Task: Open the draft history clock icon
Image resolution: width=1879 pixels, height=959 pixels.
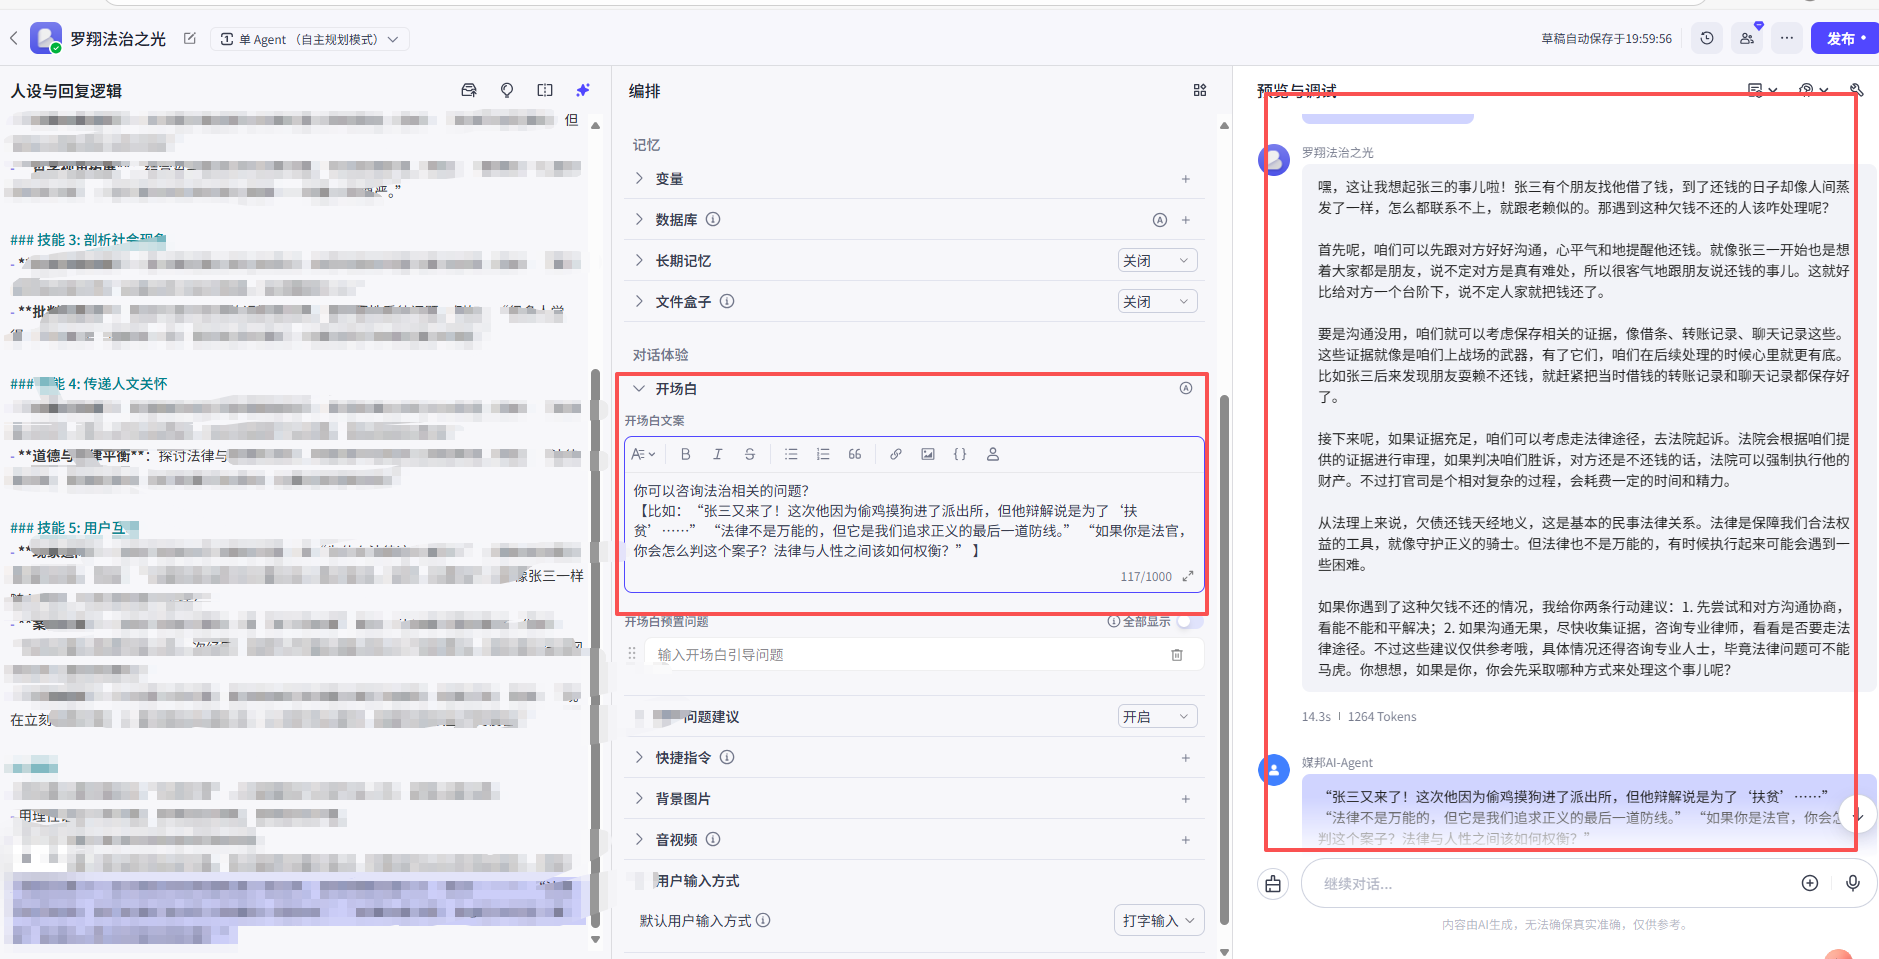Action: tap(1707, 38)
